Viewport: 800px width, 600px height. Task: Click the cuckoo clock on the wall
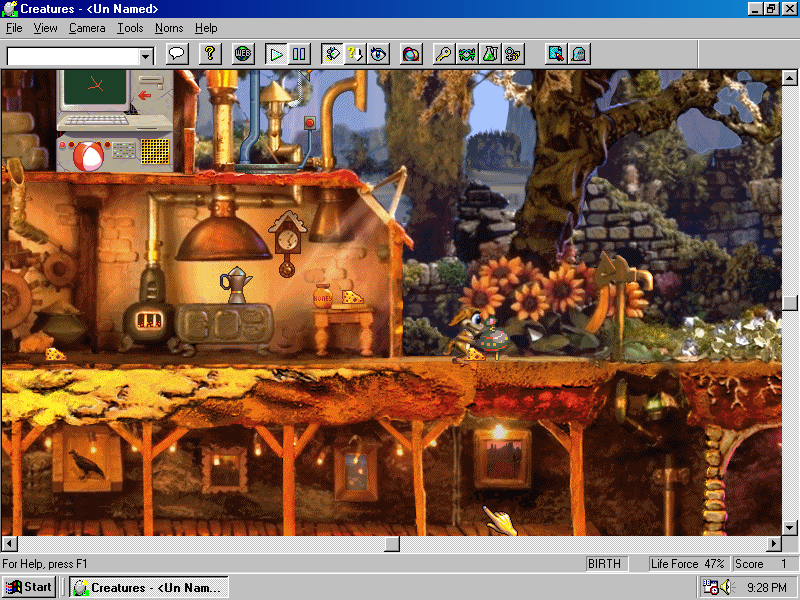click(x=287, y=244)
